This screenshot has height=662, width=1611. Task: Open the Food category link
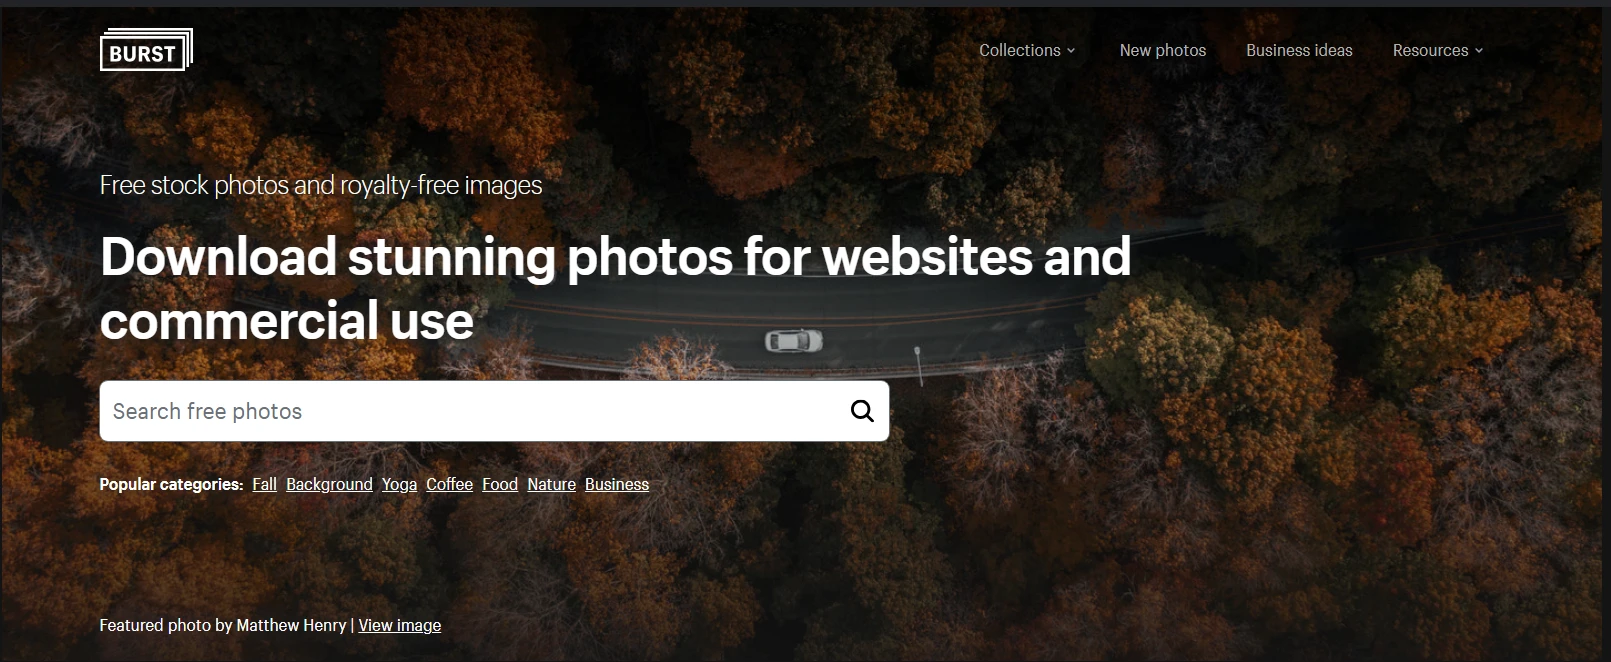coord(500,484)
